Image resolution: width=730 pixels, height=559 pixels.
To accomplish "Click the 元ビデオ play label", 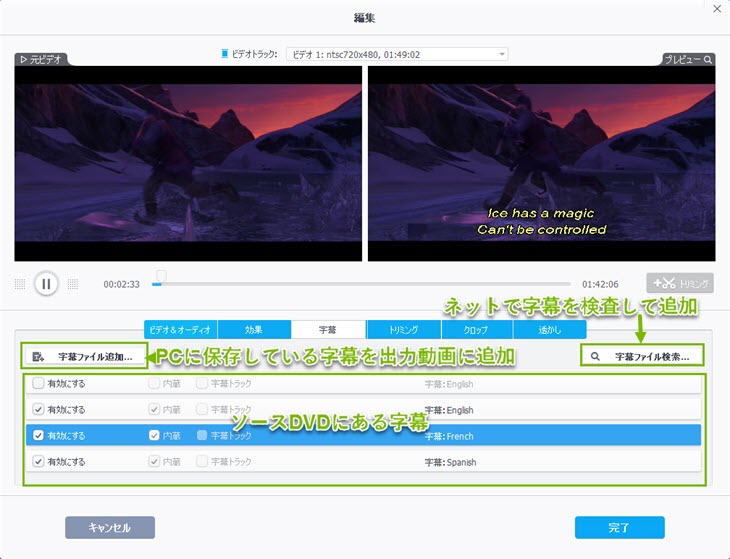I will point(41,60).
